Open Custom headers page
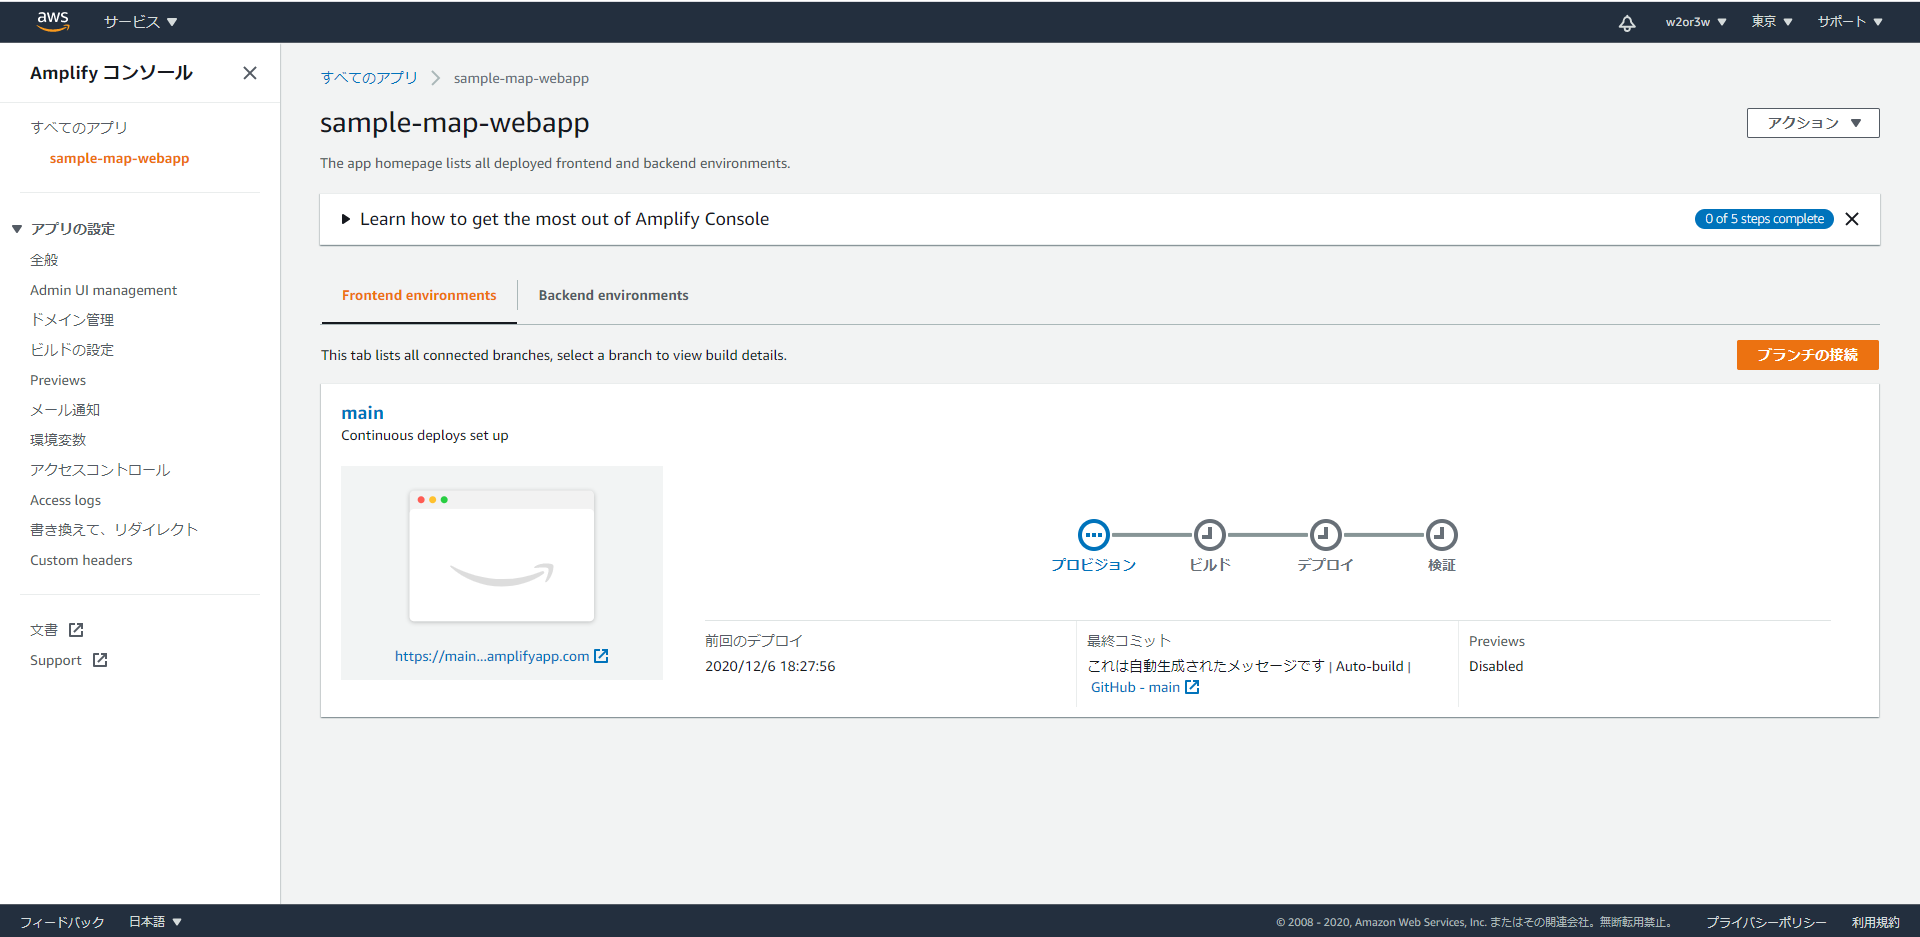 pyautogui.click(x=81, y=560)
